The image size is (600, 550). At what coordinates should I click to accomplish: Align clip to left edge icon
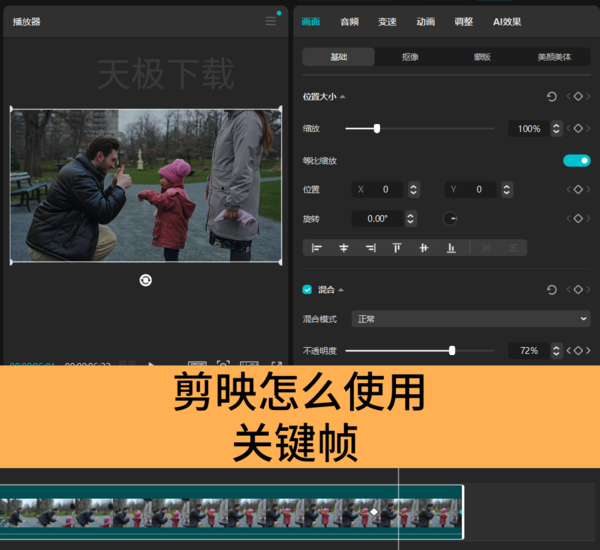316,248
